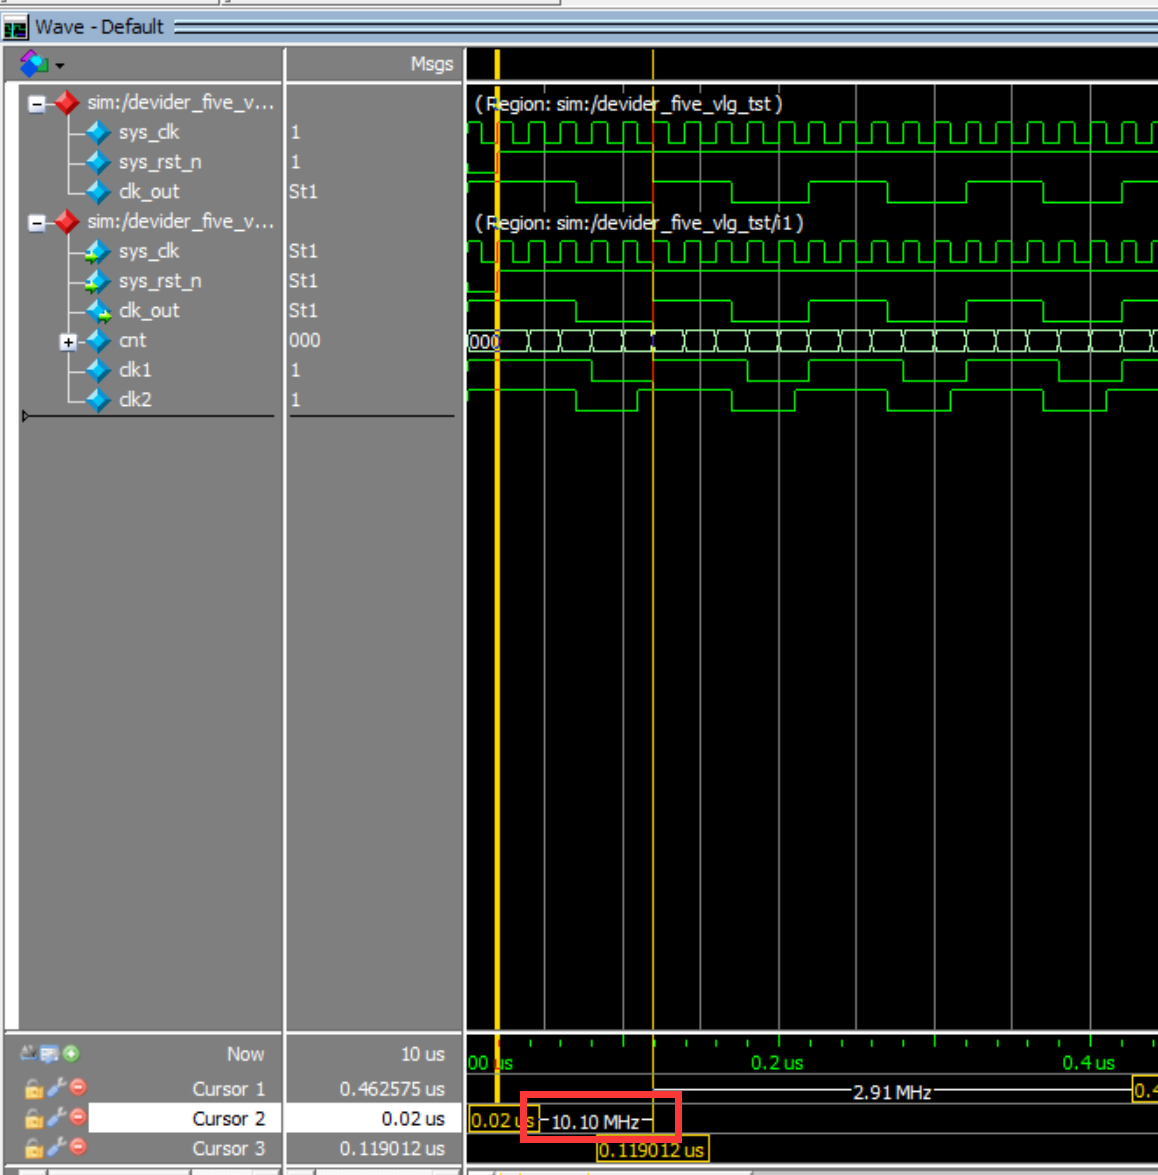Viewport: 1158px width, 1175px height.
Task: Click Cursor 2 time value 0.02 us
Action: click(x=413, y=1119)
